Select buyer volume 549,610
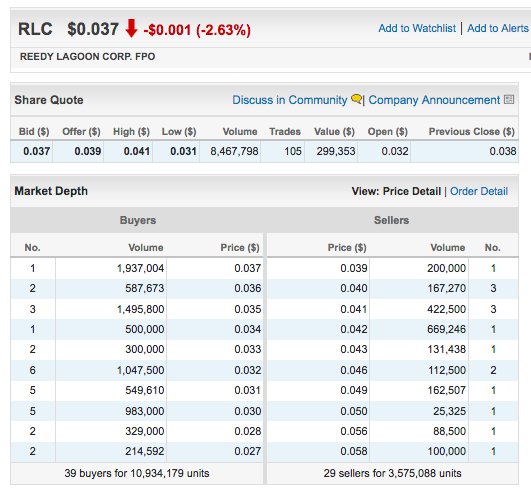The width and height of the screenshot is (531, 500). 145,390
